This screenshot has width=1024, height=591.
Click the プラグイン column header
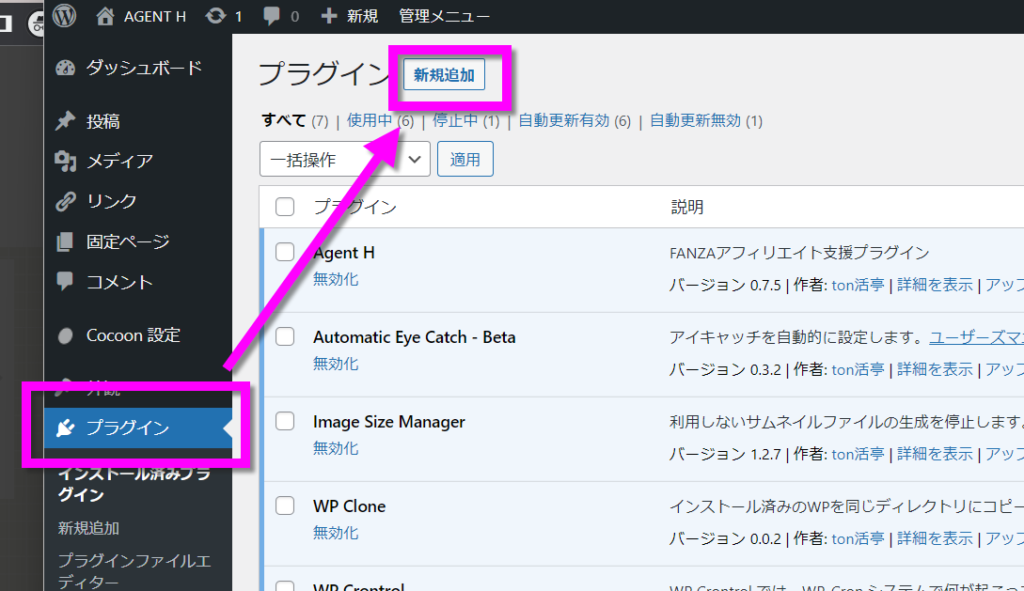coord(355,207)
